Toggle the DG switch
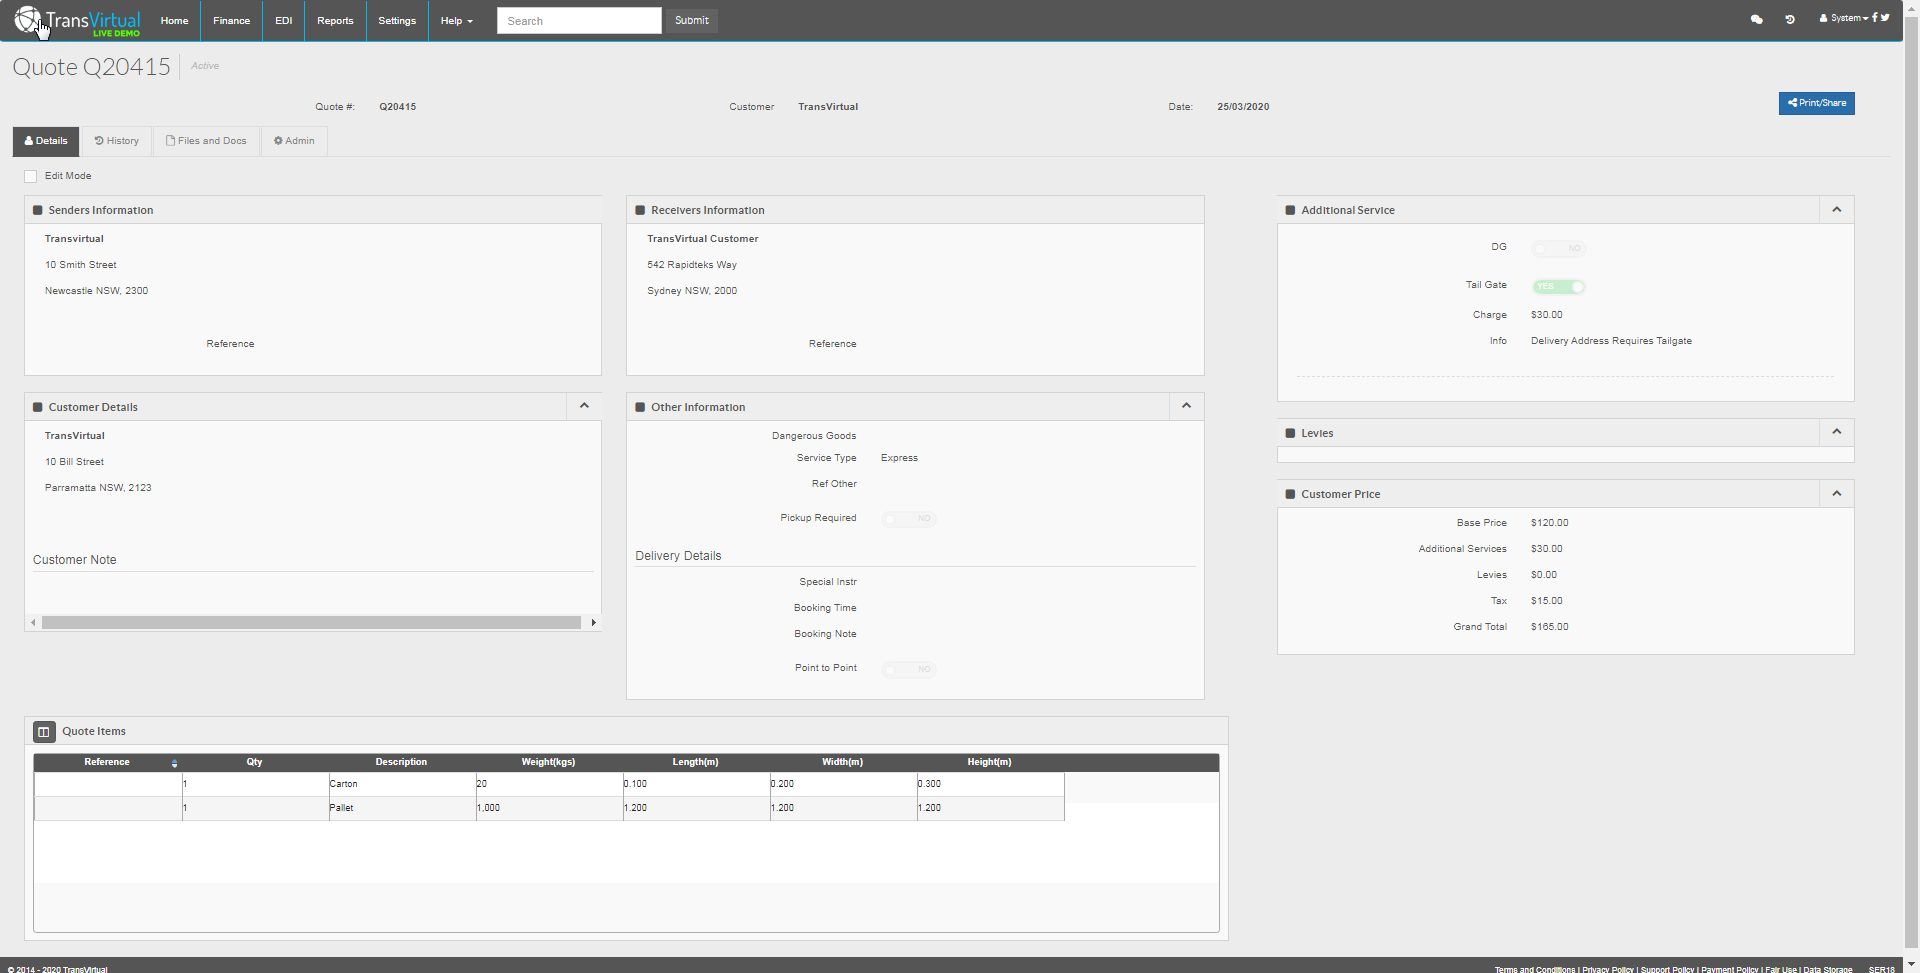Image resolution: width=1920 pixels, height=973 pixels. tap(1559, 248)
